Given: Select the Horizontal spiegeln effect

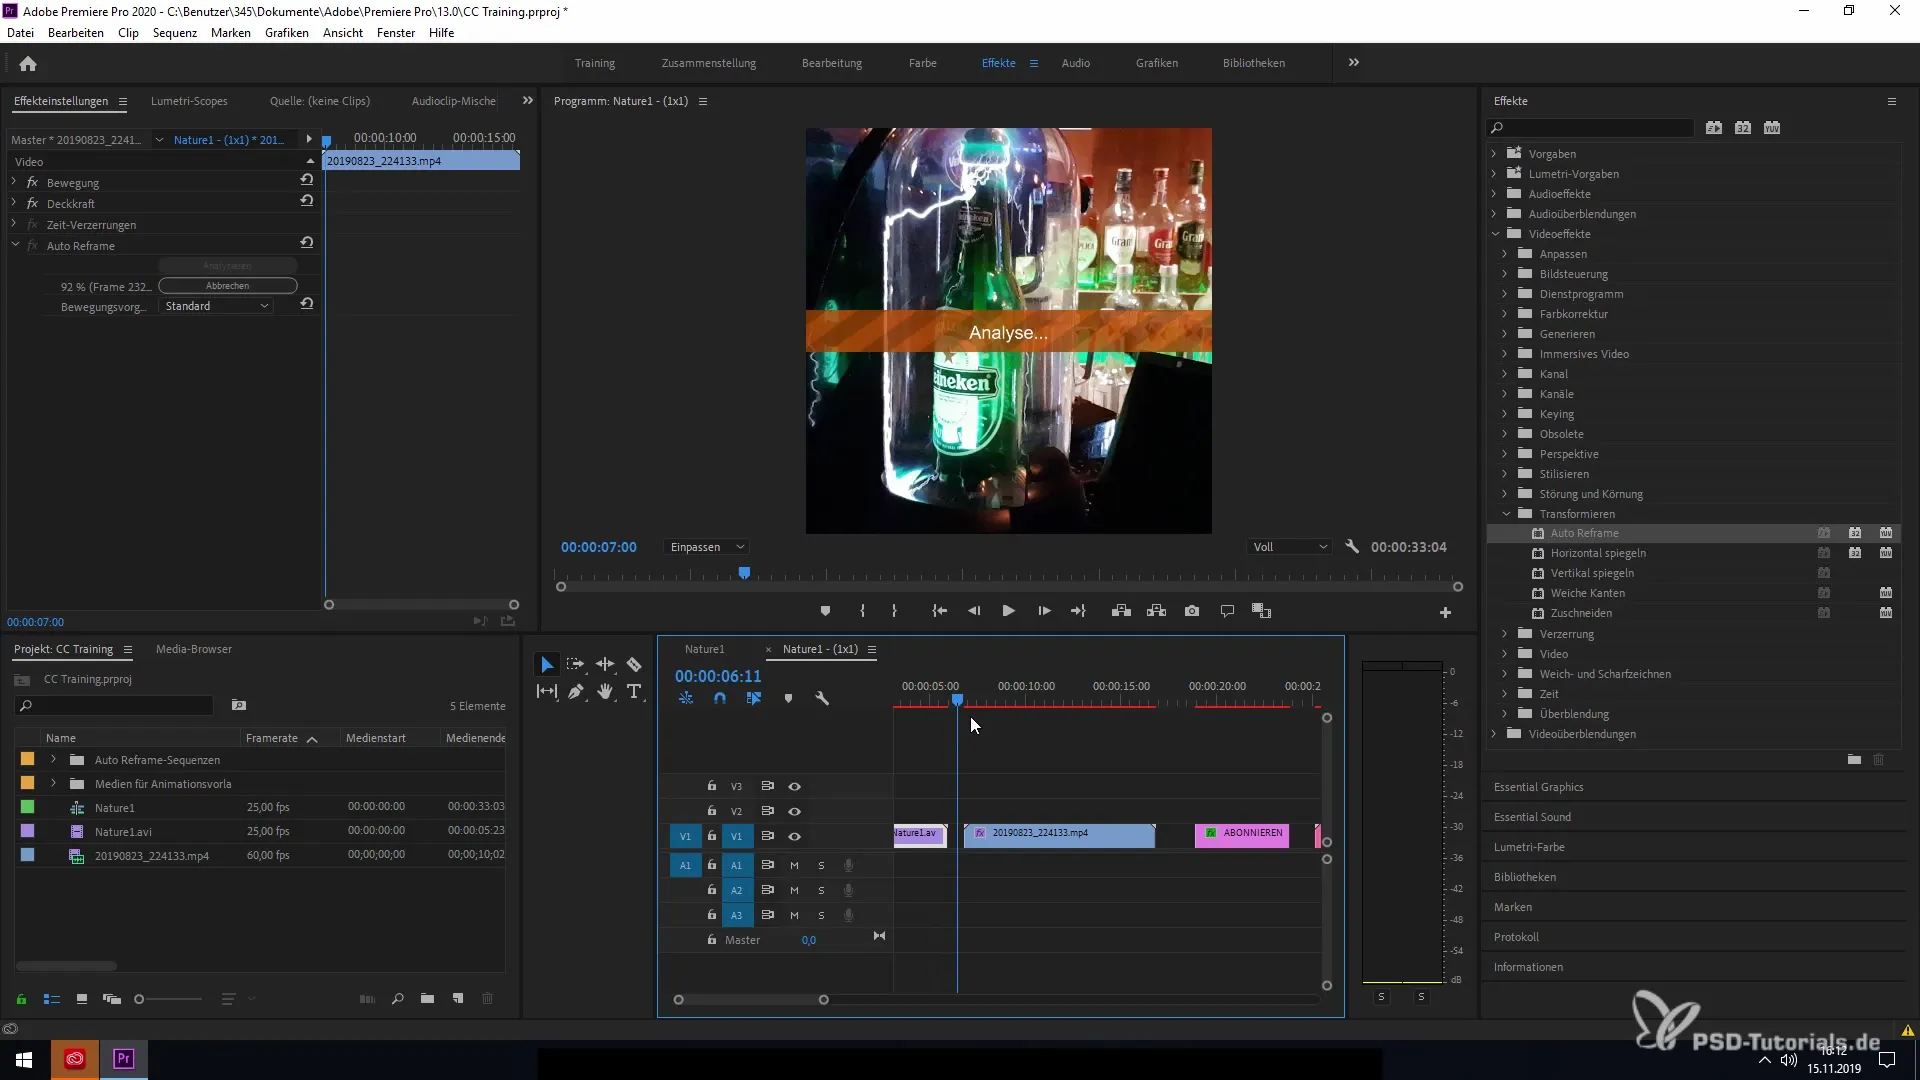Looking at the screenshot, I should (x=1597, y=553).
